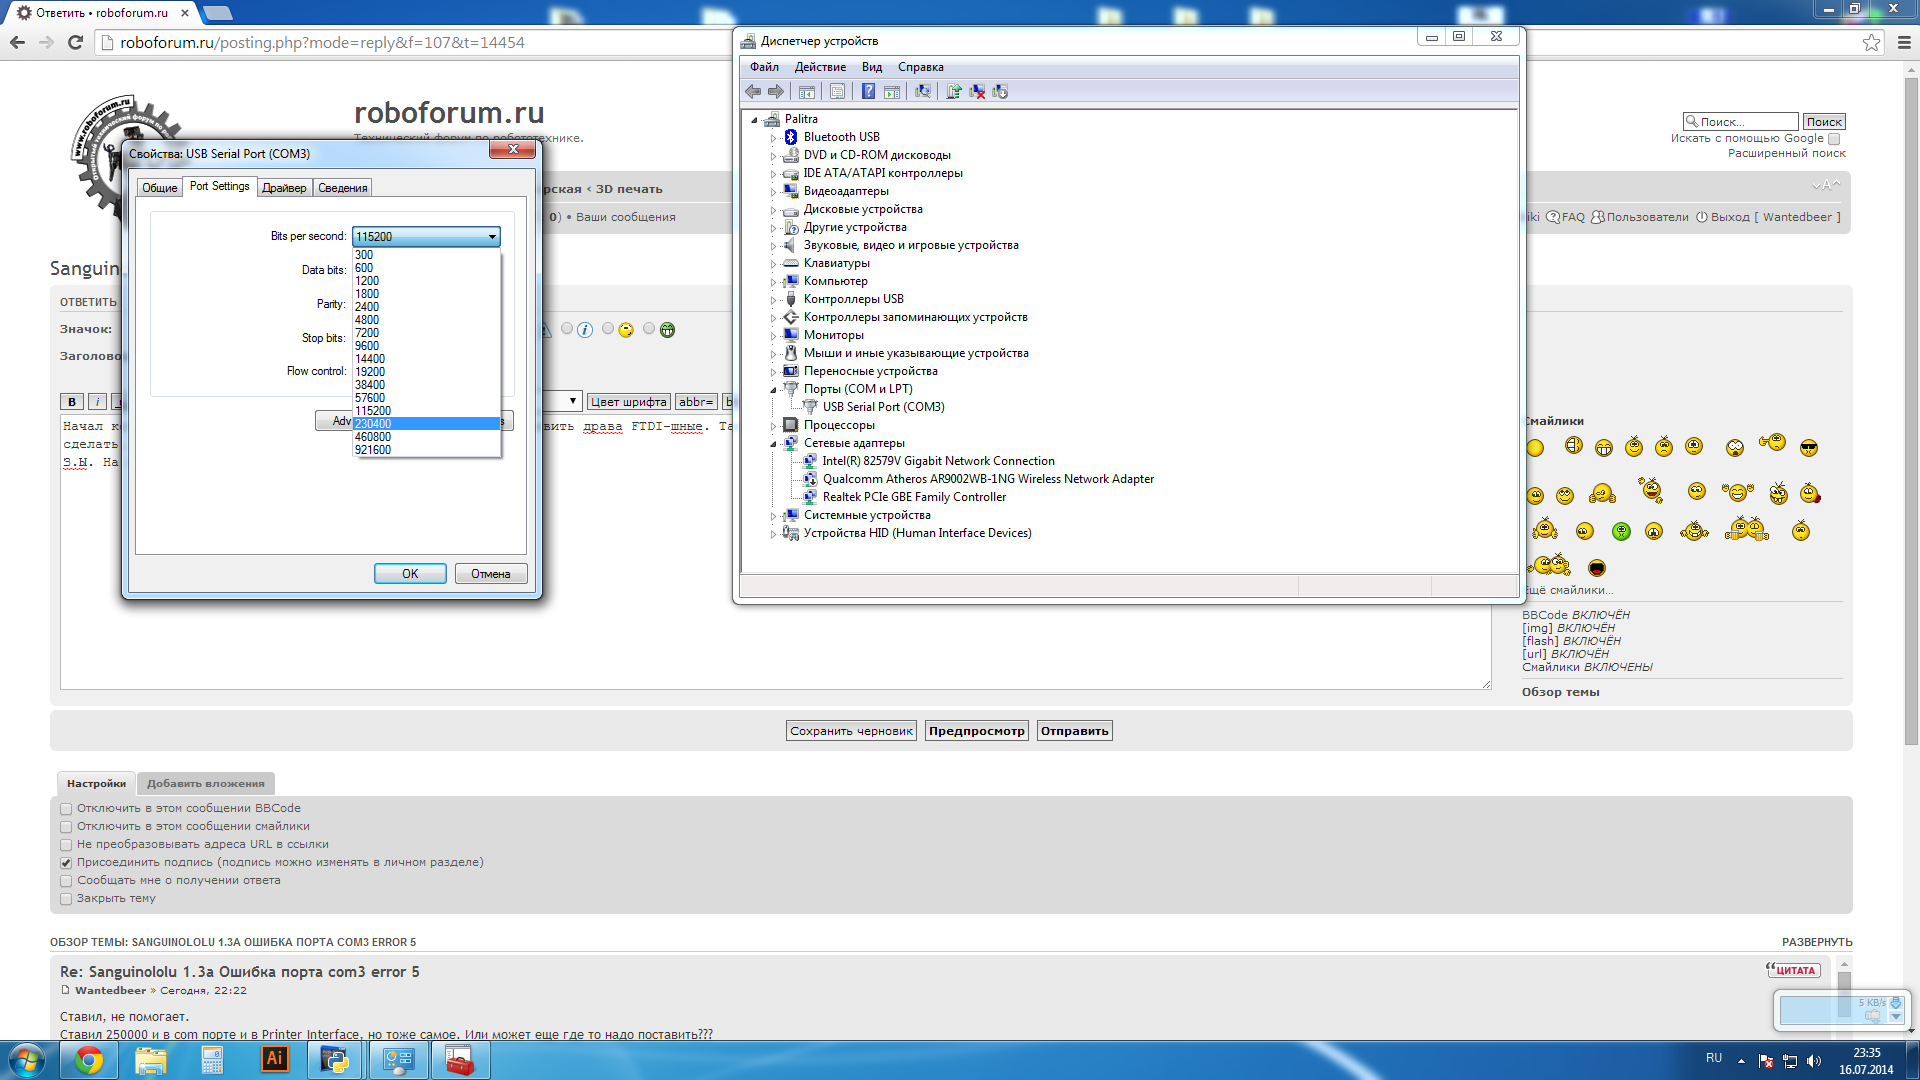Click Update driver software toolbar icon
This screenshot has width=1920, height=1080.
point(954,91)
